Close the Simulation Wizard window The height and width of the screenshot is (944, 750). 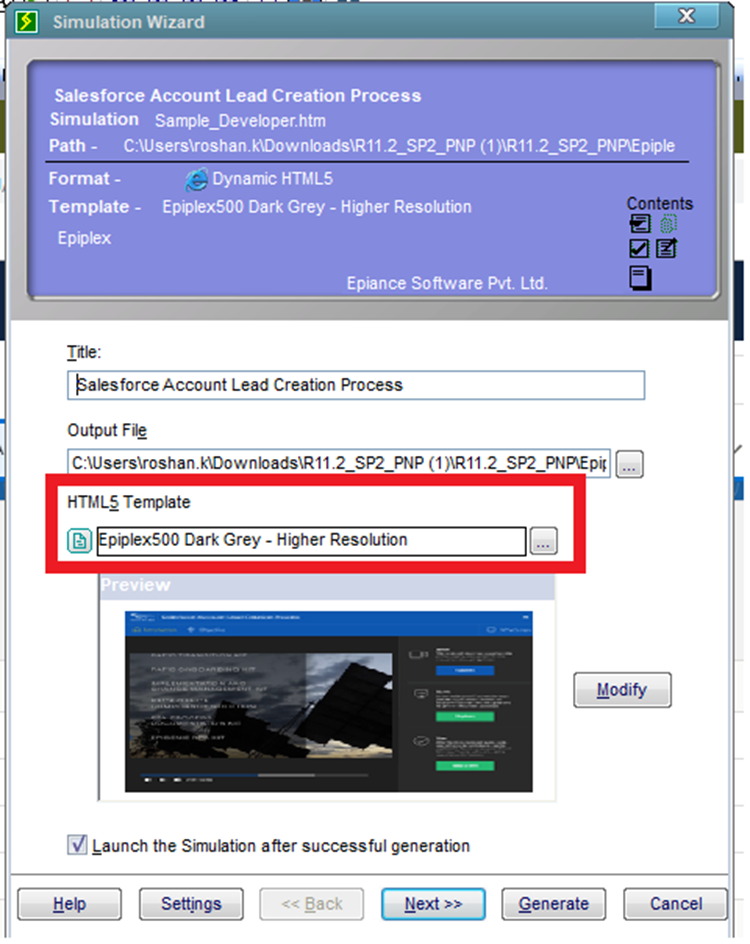(x=687, y=16)
